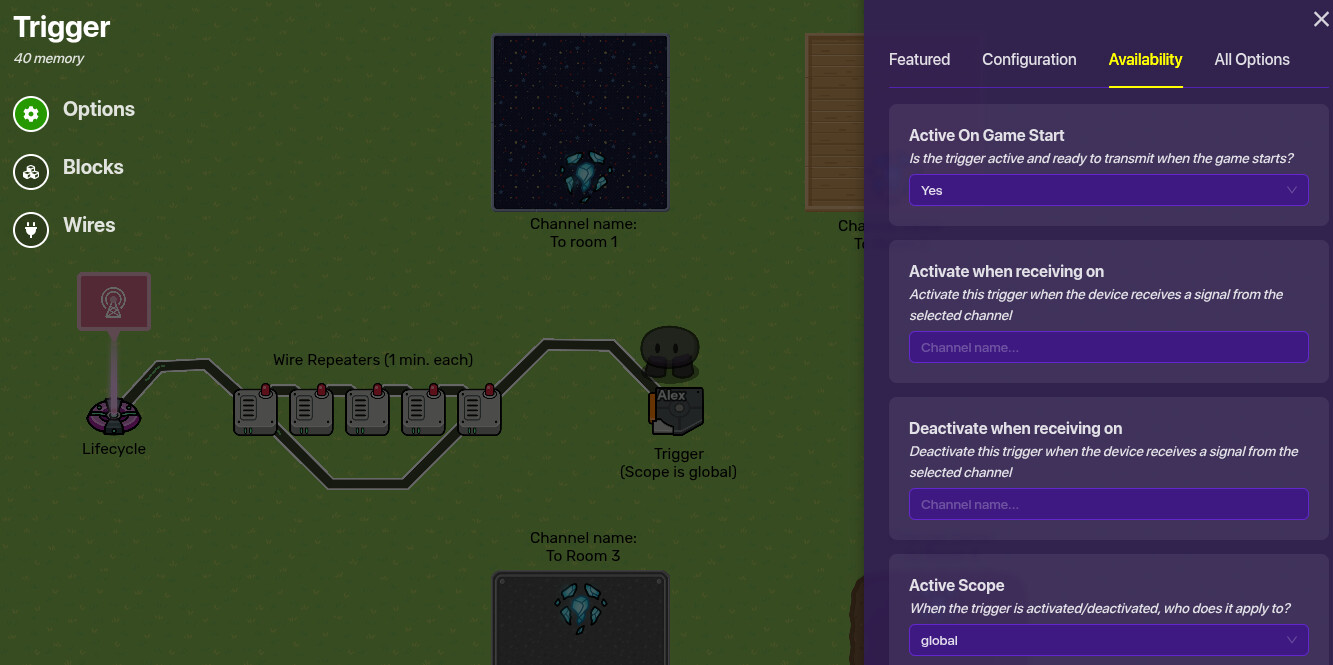Open the Active Scope dropdown
The image size is (1333, 665).
tap(1108, 640)
